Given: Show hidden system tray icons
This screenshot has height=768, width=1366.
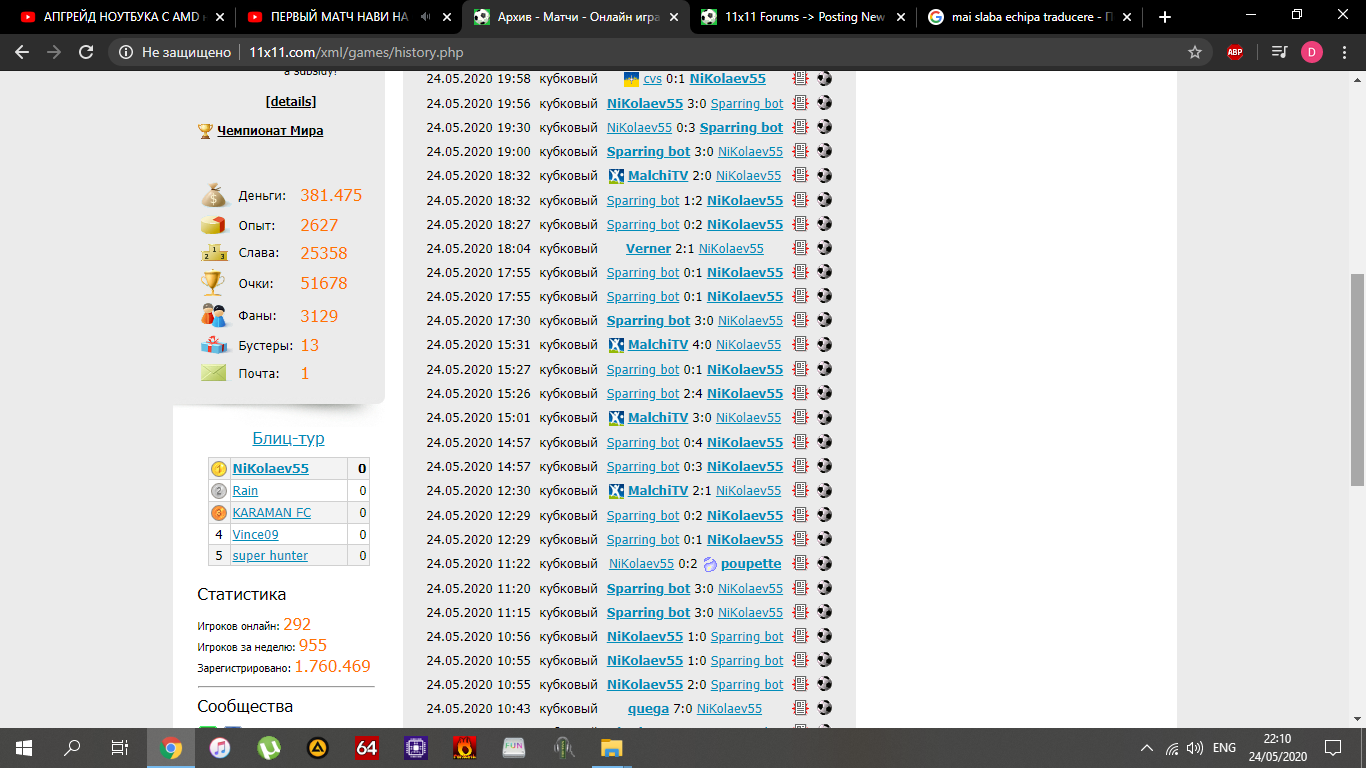Looking at the screenshot, I should coord(1147,748).
